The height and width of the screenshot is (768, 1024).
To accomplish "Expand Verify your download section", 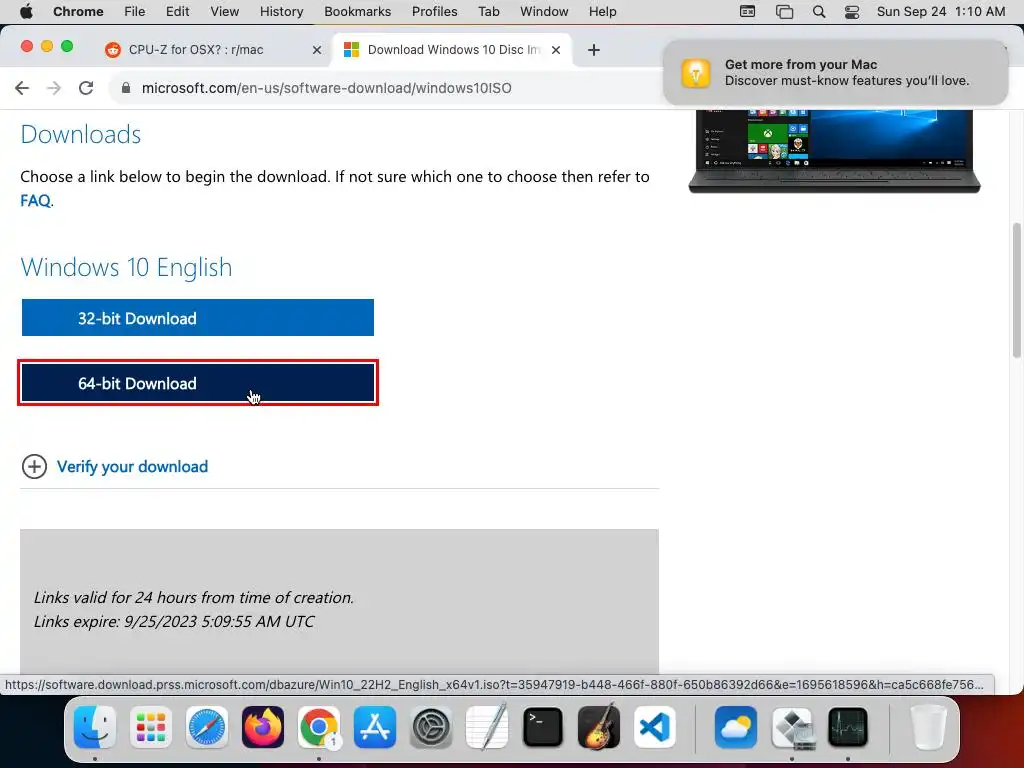I will coord(34,466).
